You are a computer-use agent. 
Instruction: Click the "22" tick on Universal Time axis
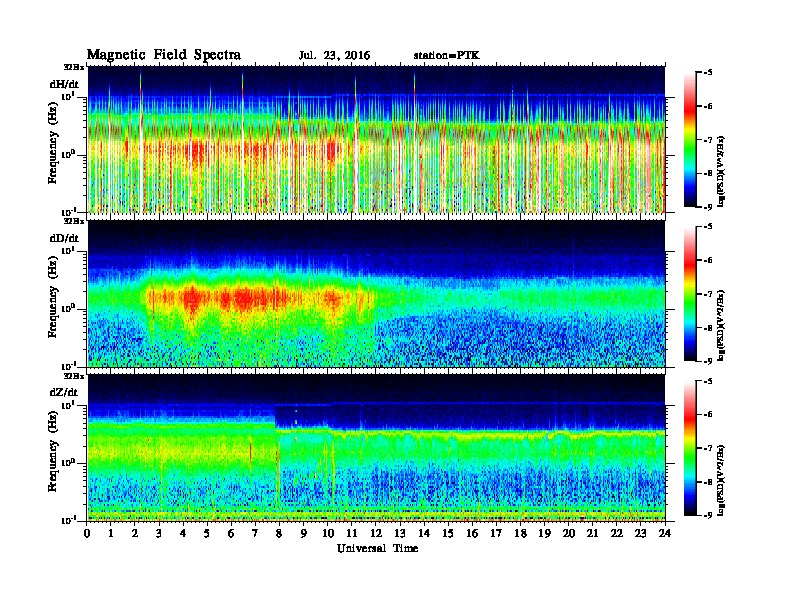tap(617, 533)
